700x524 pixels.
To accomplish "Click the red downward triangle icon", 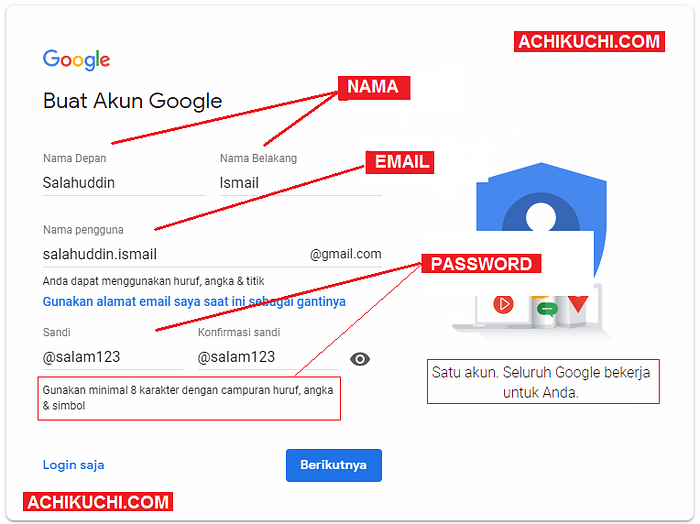I will click(578, 304).
